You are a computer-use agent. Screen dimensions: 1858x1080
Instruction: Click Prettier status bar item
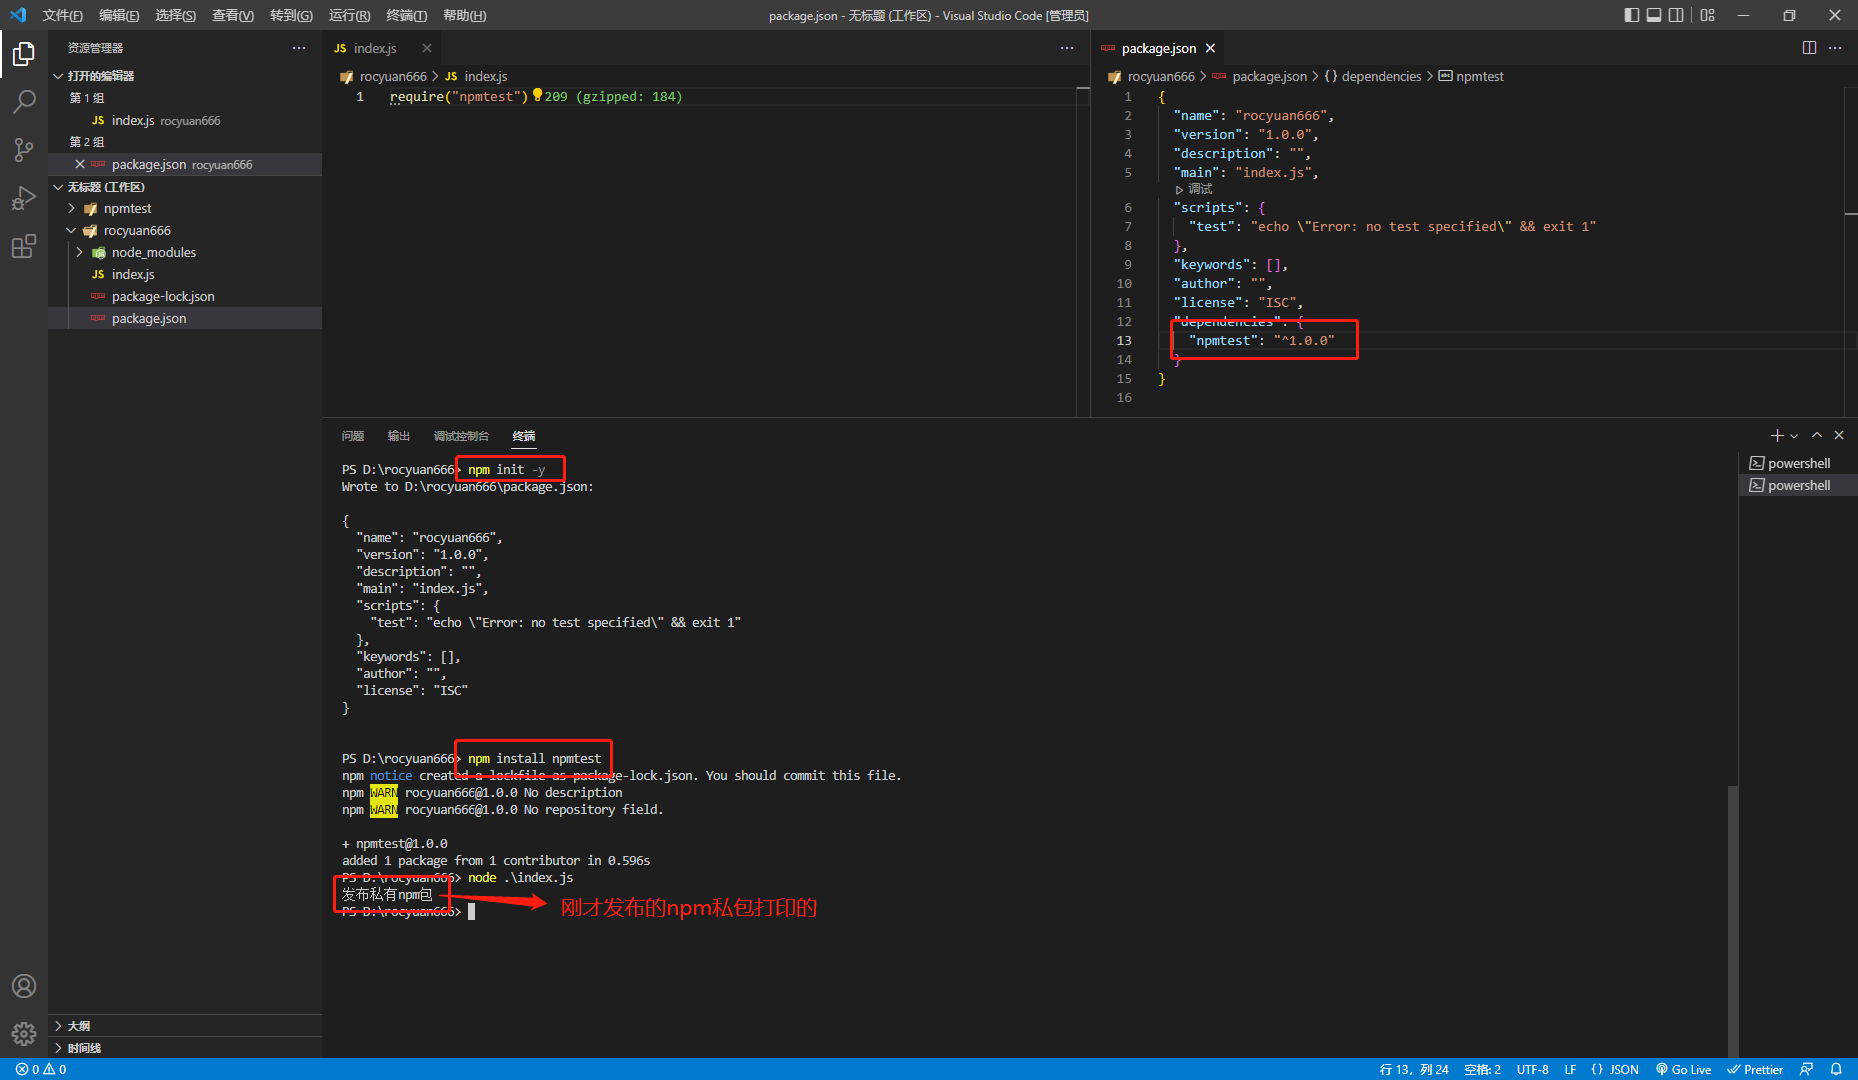1755,1069
